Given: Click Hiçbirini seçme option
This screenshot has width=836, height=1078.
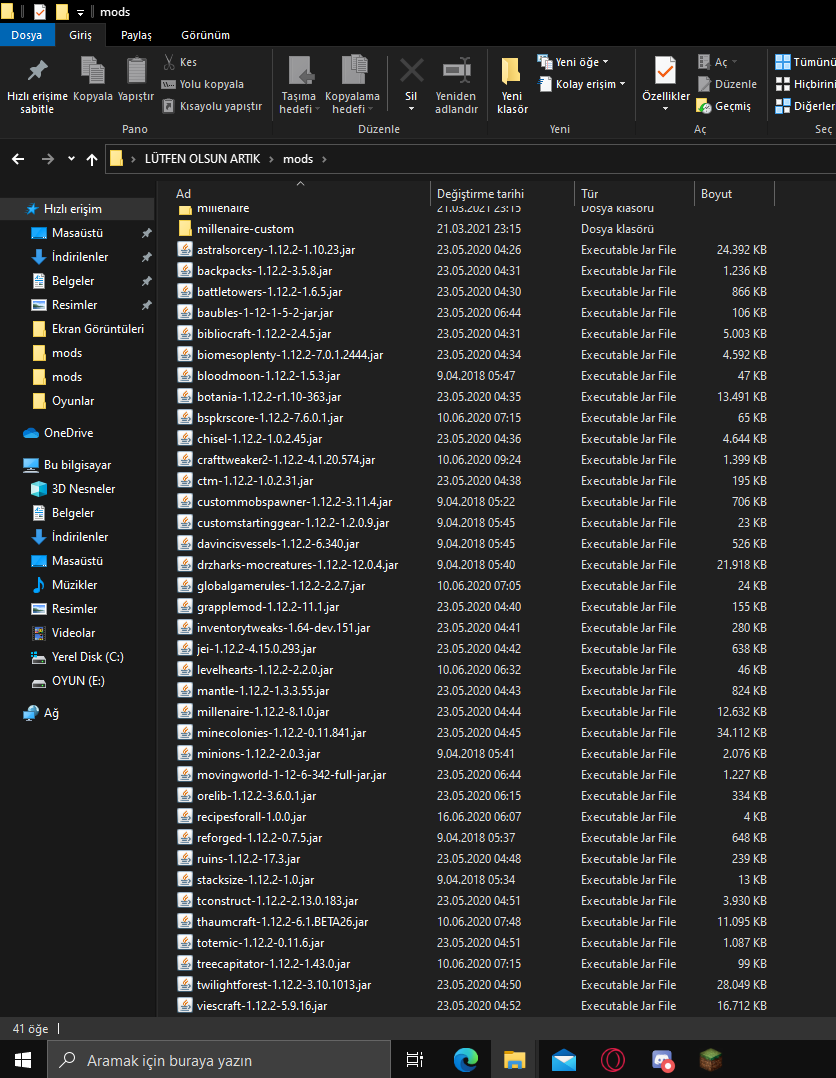Looking at the screenshot, I should (x=805, y=84).
